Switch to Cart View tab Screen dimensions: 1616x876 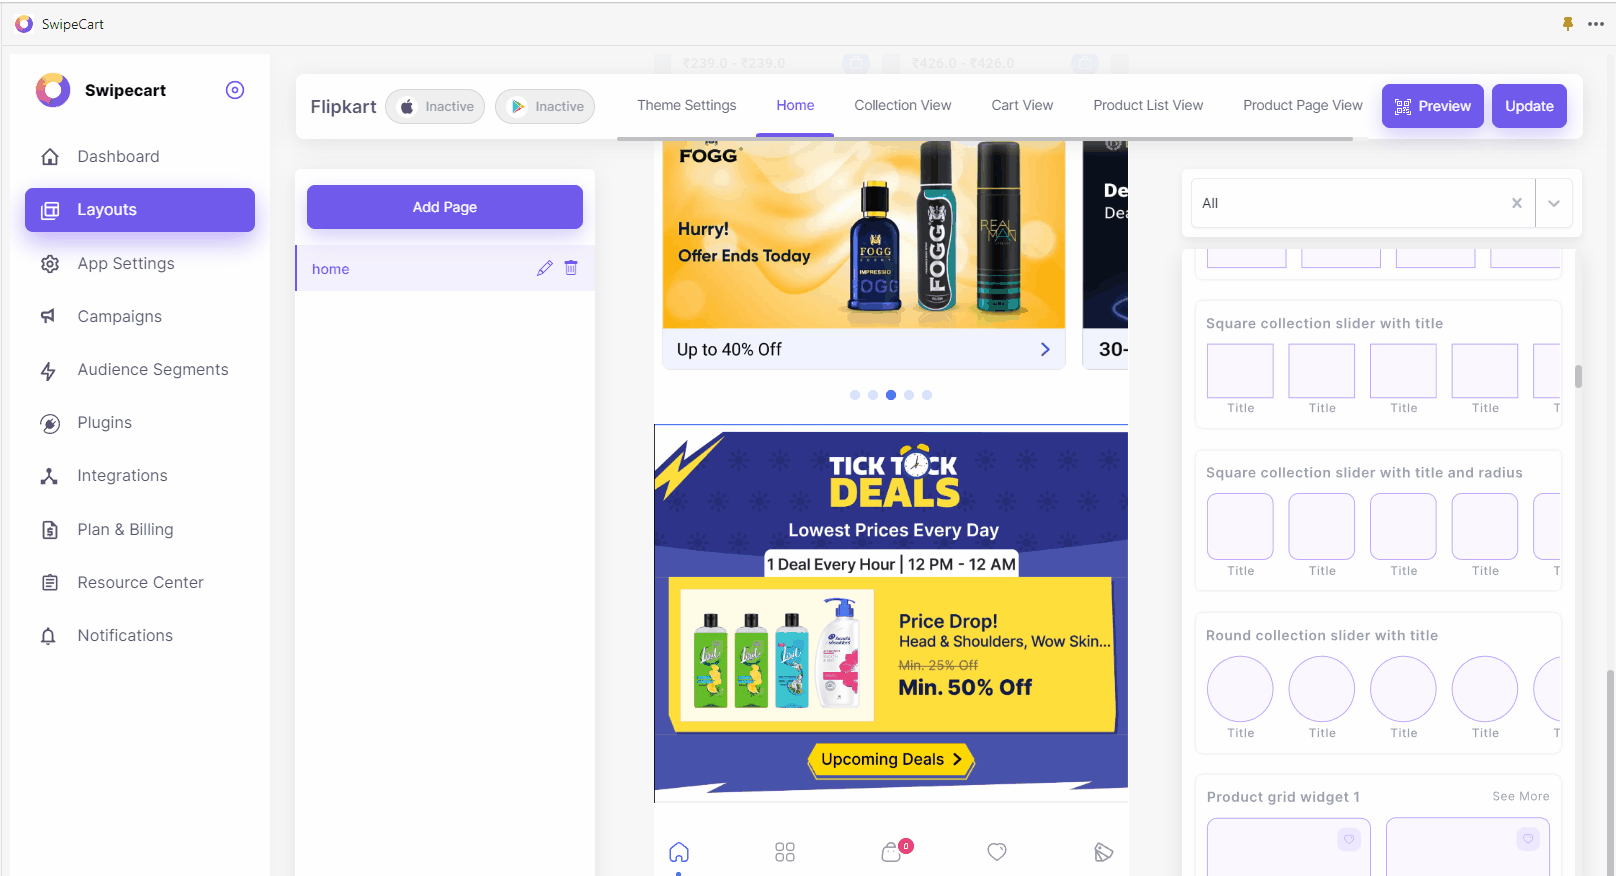point(1022,106)
